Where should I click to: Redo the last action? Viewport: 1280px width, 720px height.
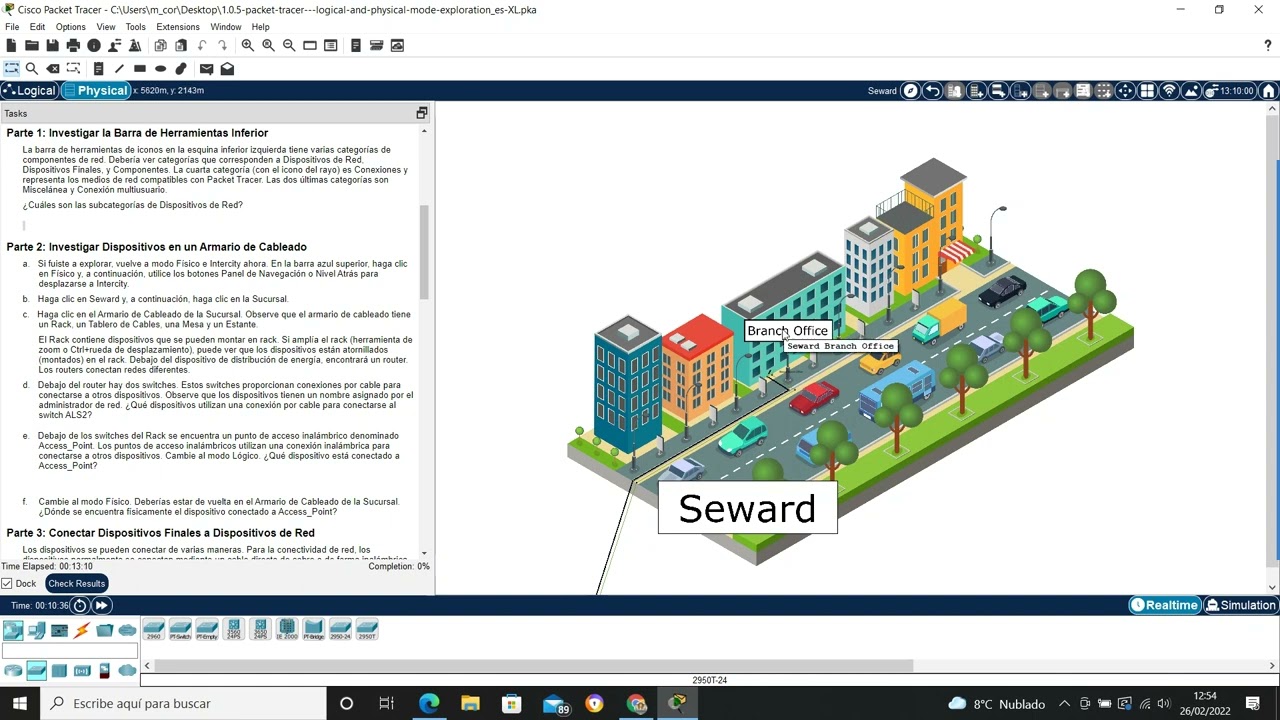point(222,45)
